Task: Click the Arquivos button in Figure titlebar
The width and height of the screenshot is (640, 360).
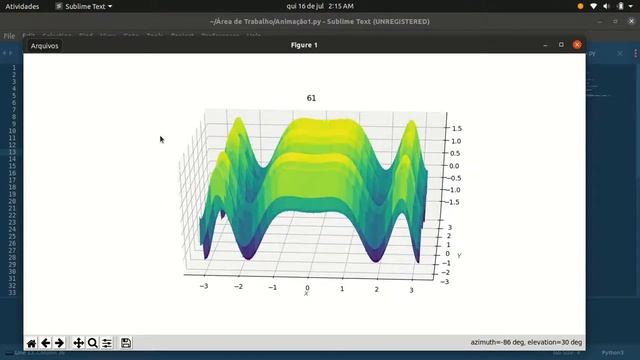Action: click(44, 46)
